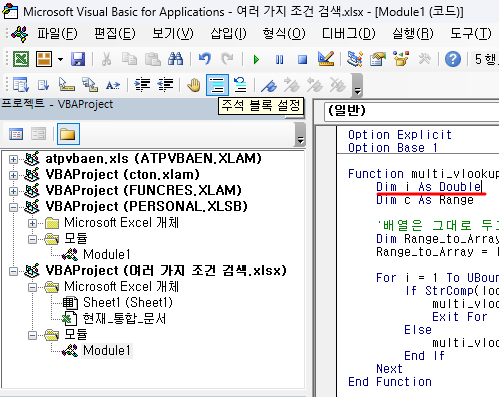Click the Cut scissors icon

[x=106, y=59]
